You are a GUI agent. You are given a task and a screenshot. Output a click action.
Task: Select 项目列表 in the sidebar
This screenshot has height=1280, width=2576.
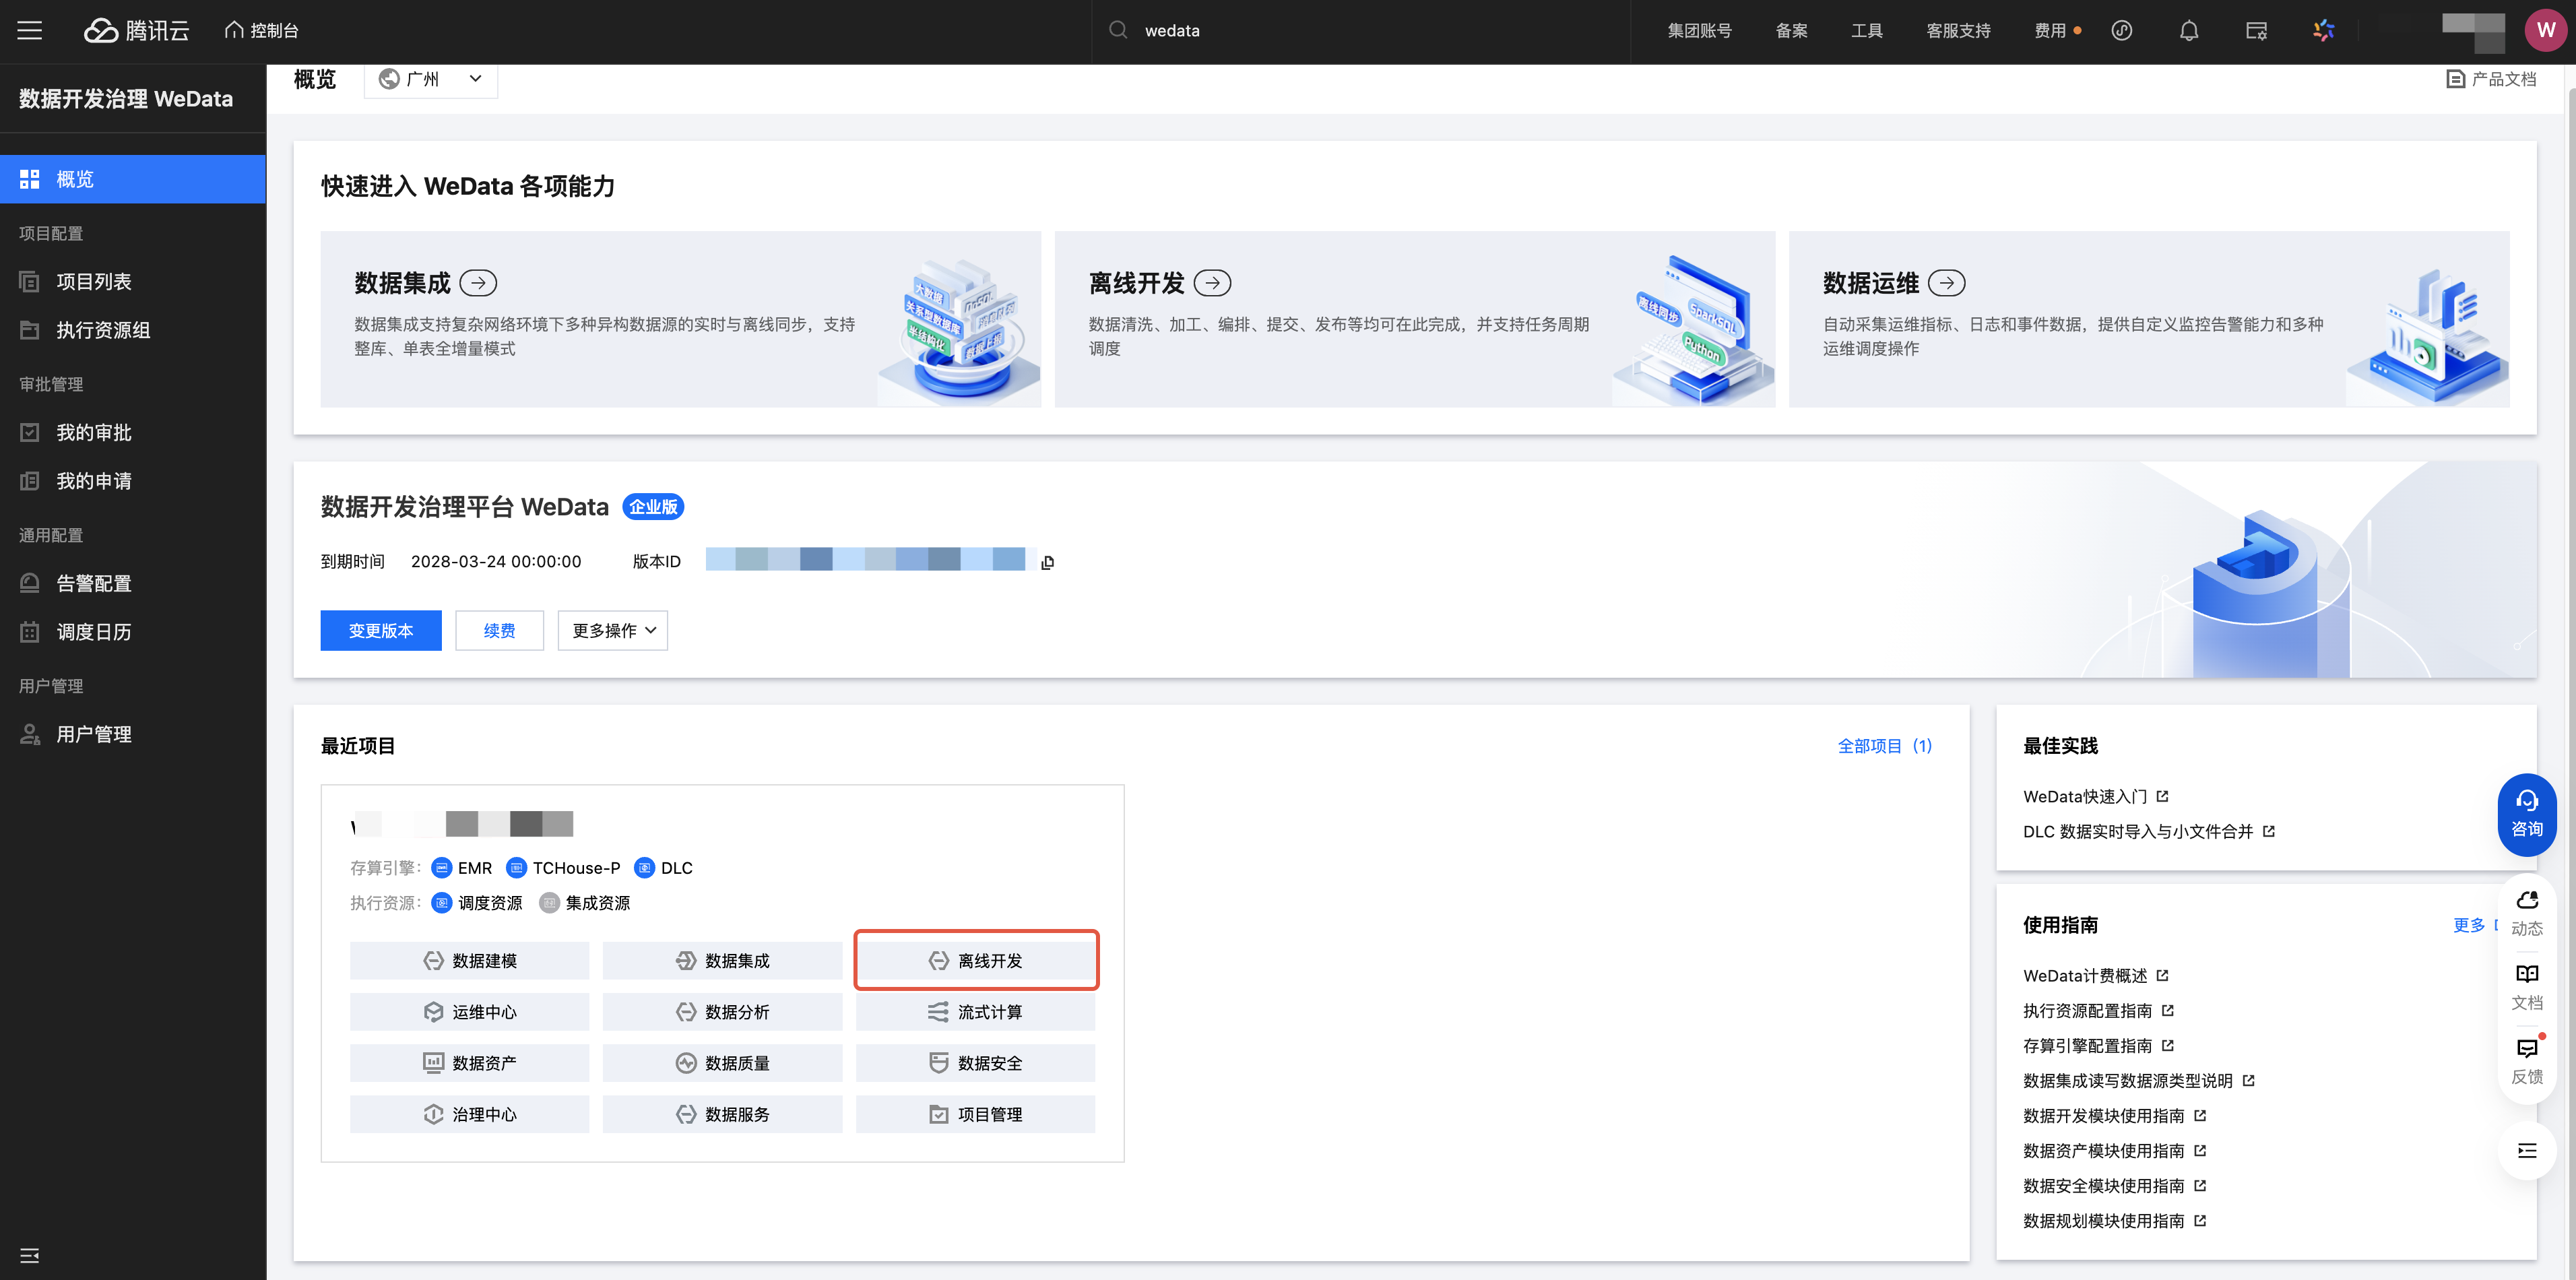point(94,282)
